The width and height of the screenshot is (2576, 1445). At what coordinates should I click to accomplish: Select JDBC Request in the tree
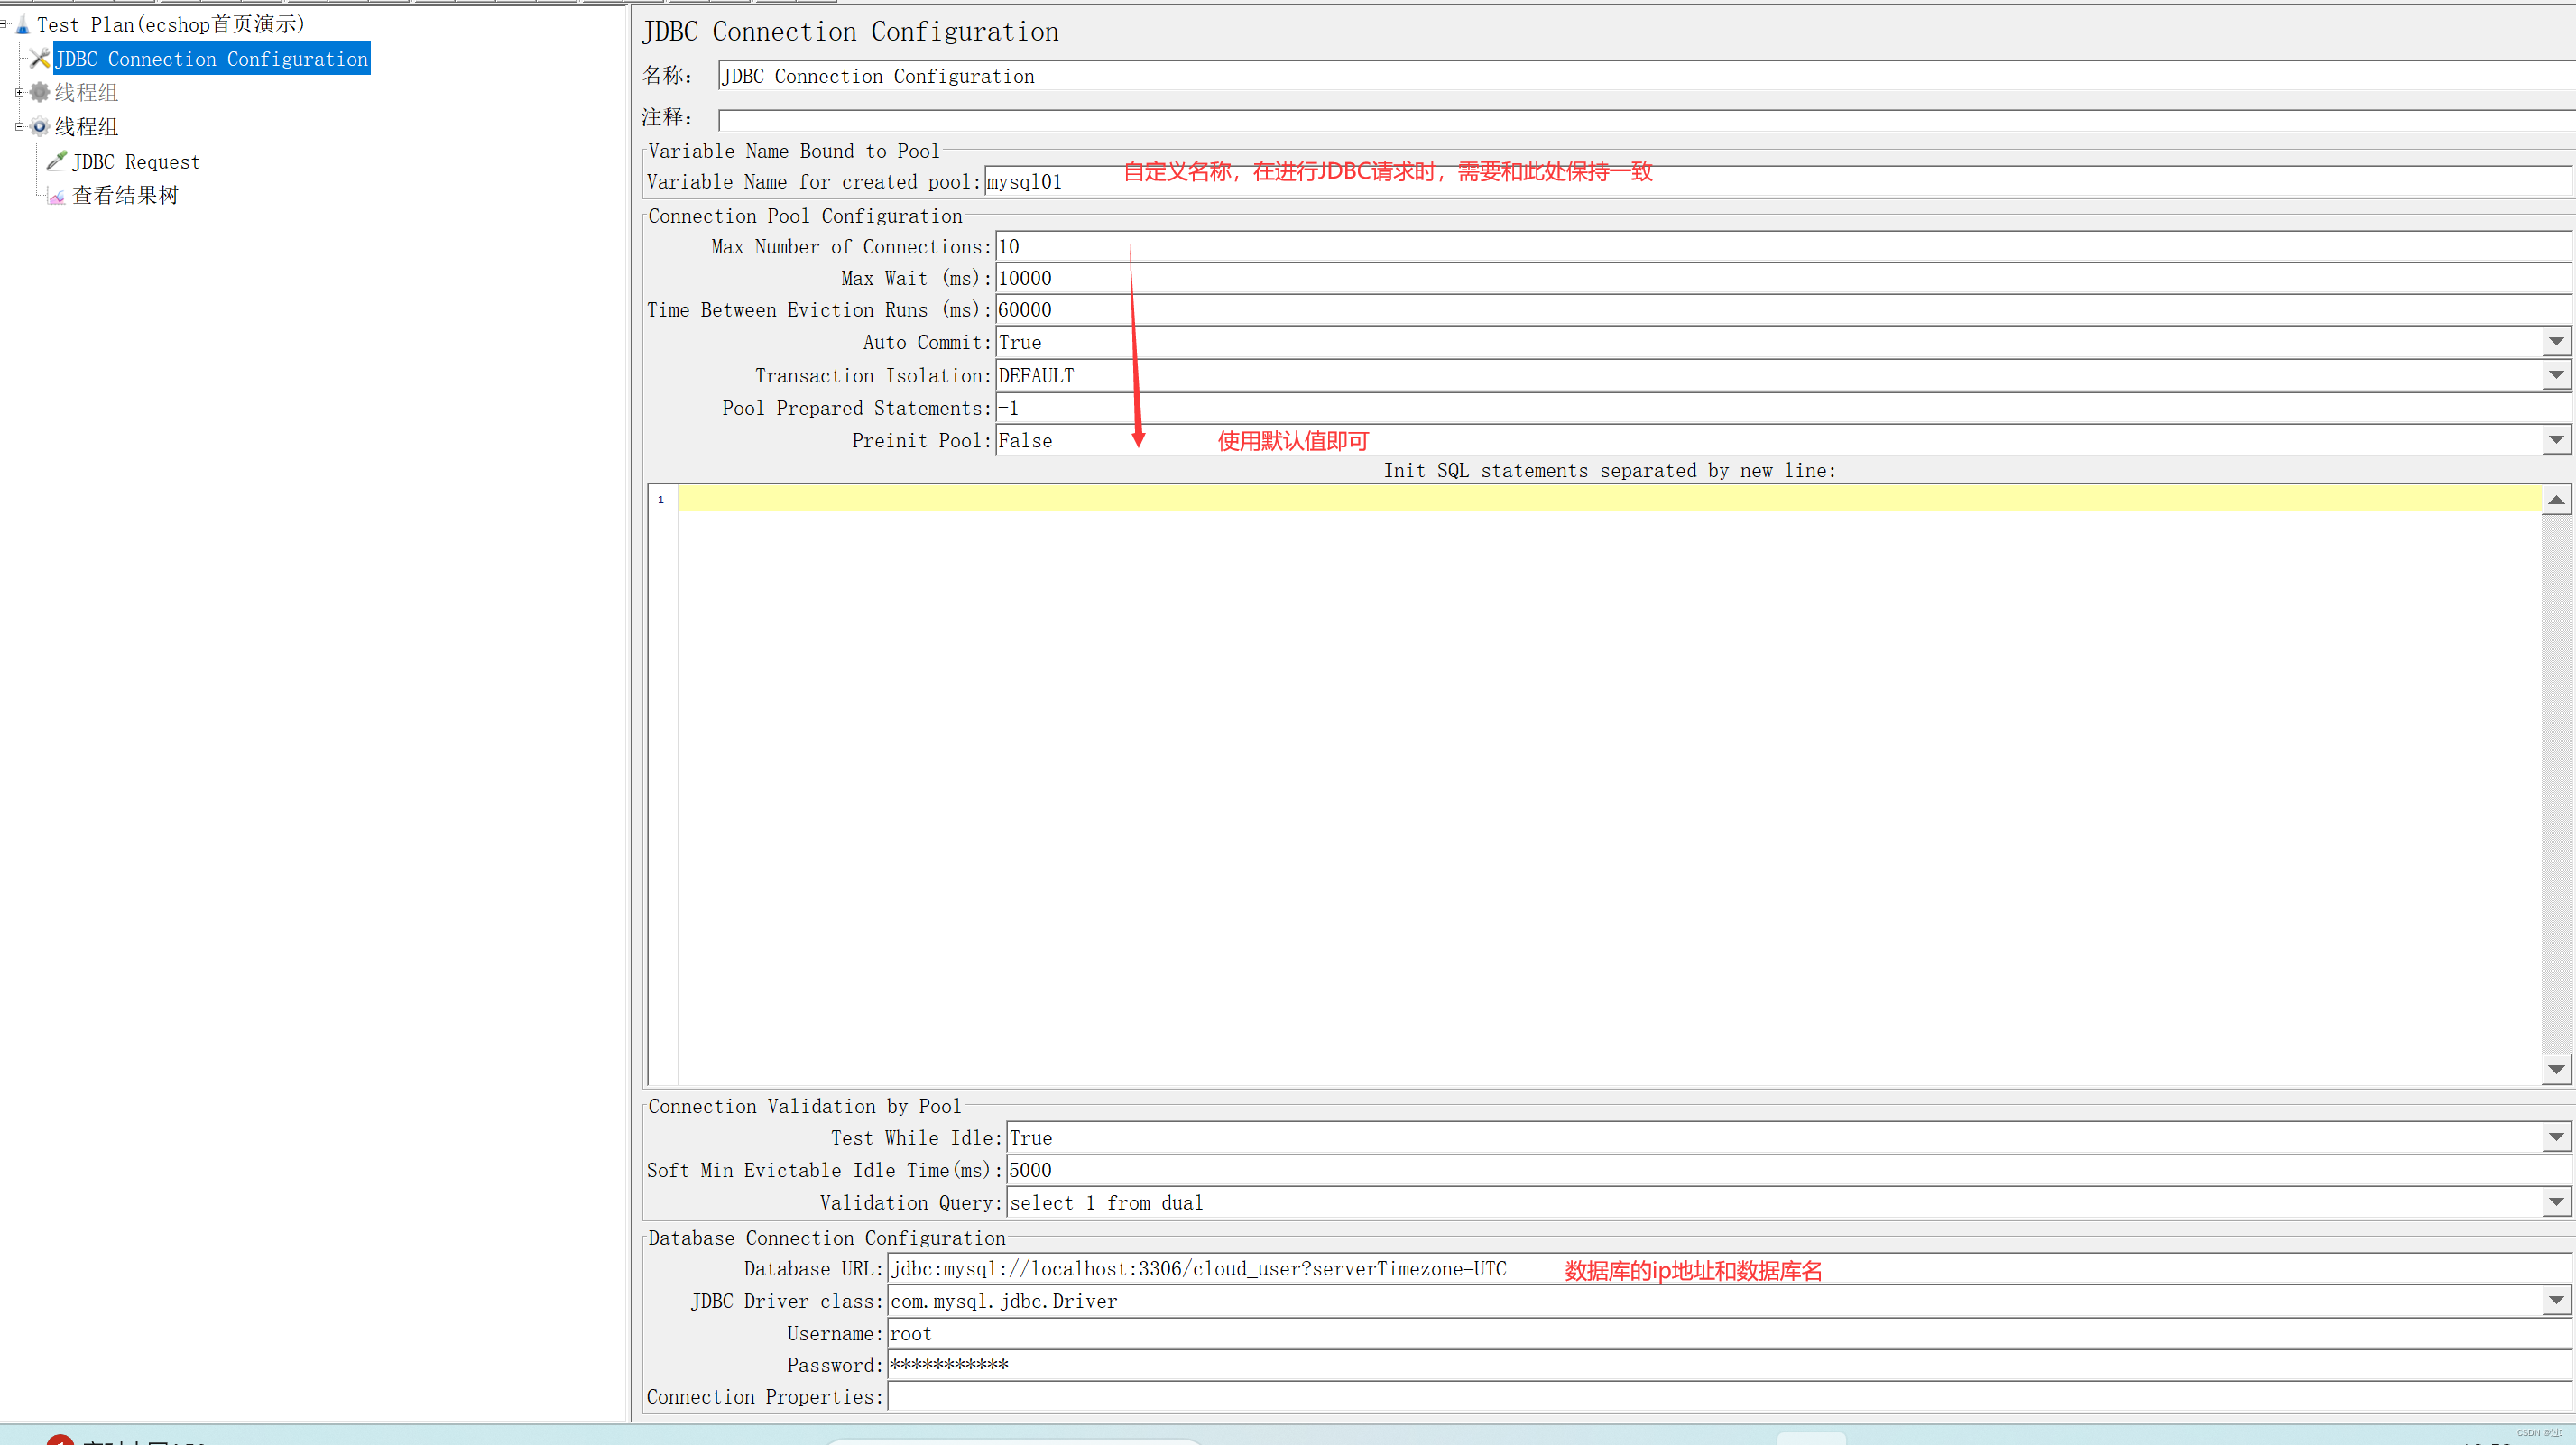[x=136, y=162]
